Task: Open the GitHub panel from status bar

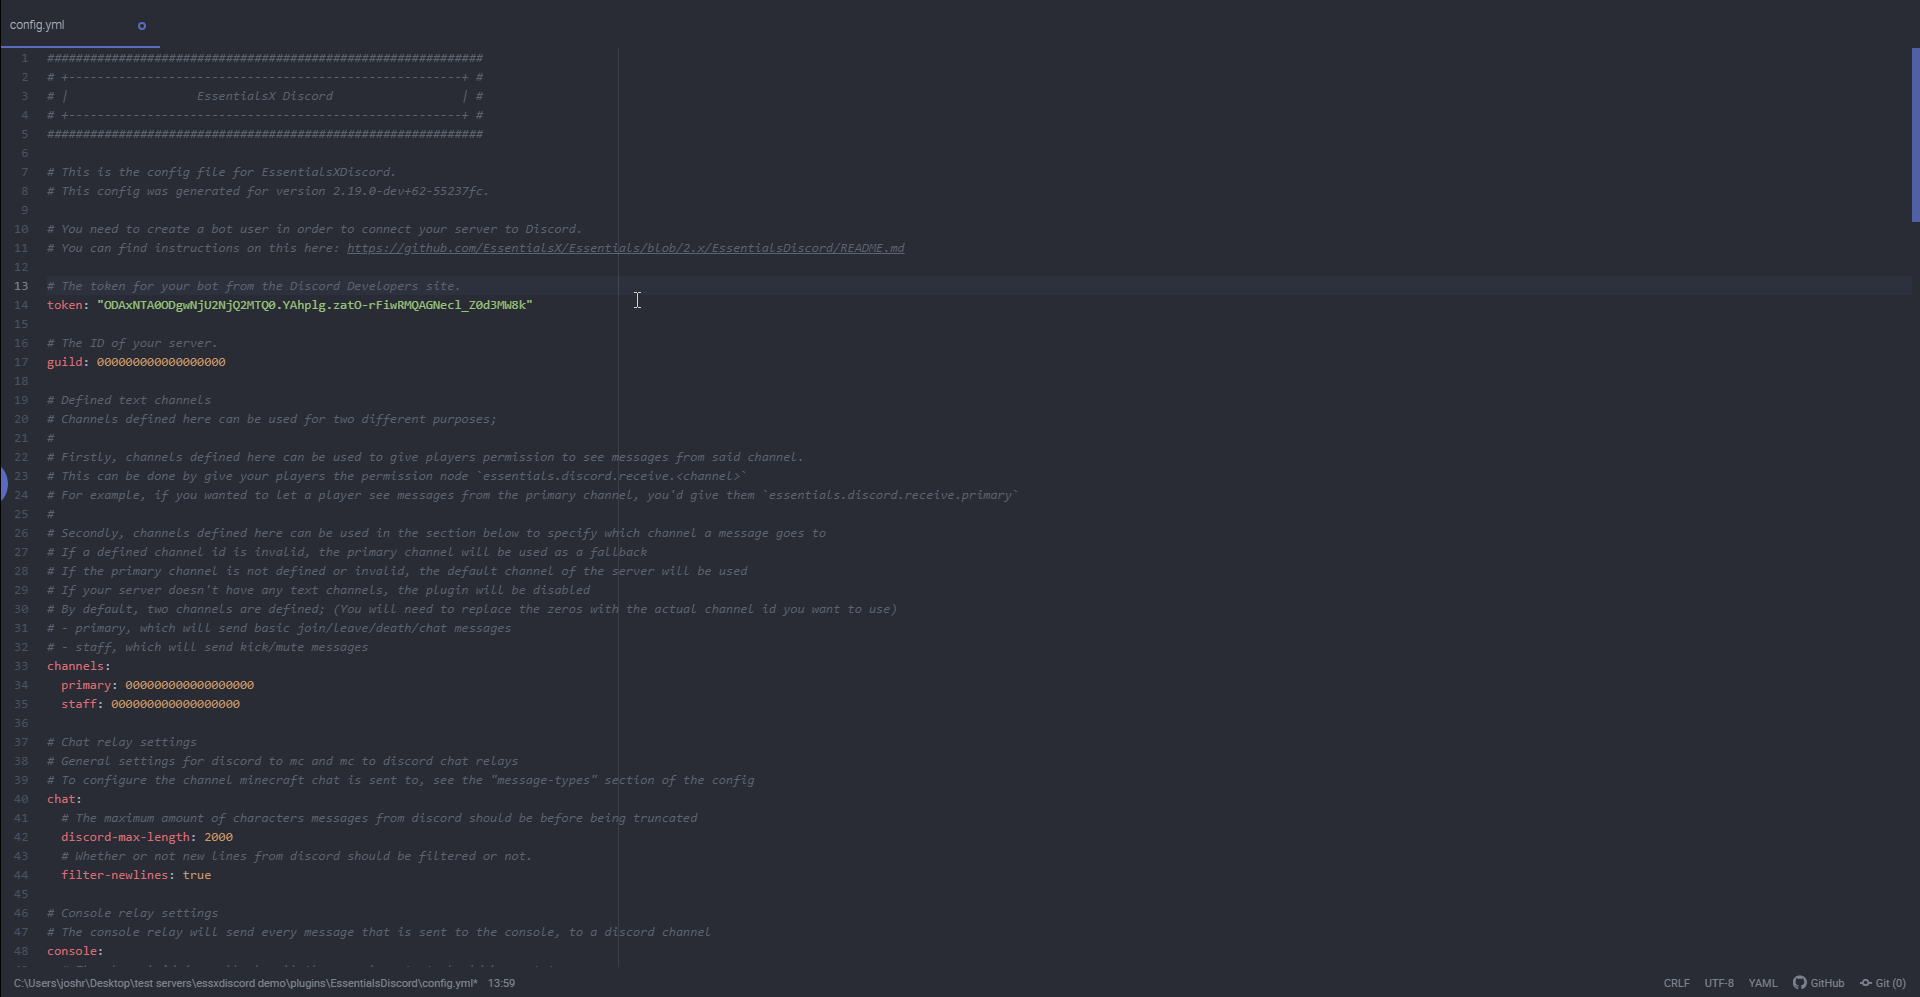Action: click(1818, 983)
